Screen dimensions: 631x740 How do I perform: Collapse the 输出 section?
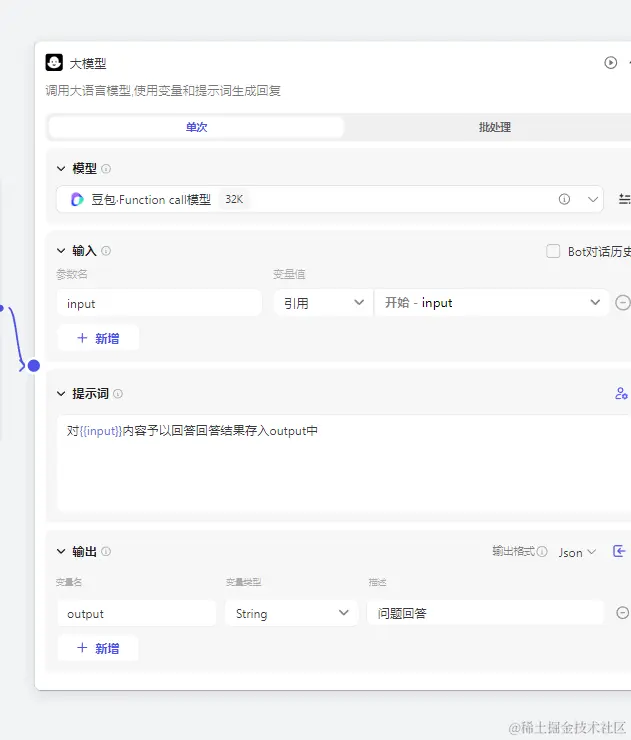[x=61, y=551]
